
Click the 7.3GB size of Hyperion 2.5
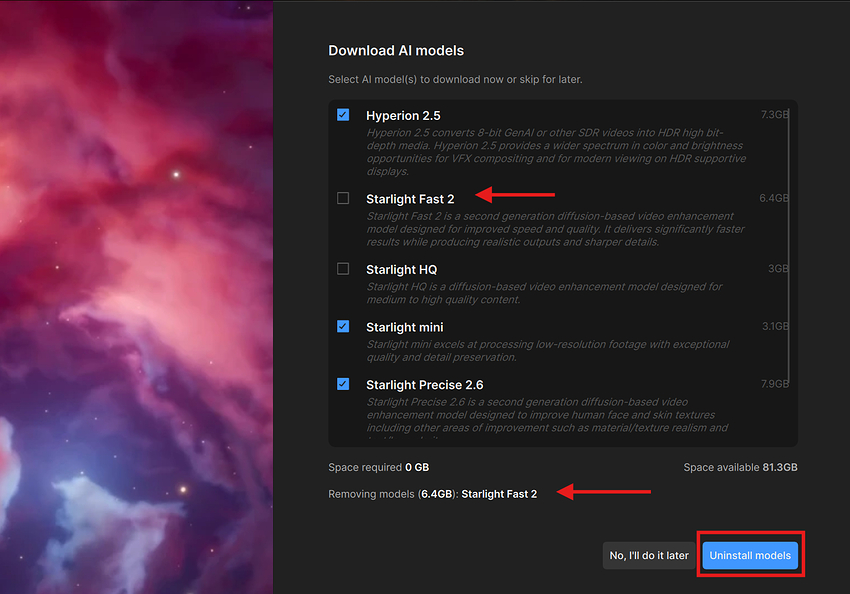point(775,114)
